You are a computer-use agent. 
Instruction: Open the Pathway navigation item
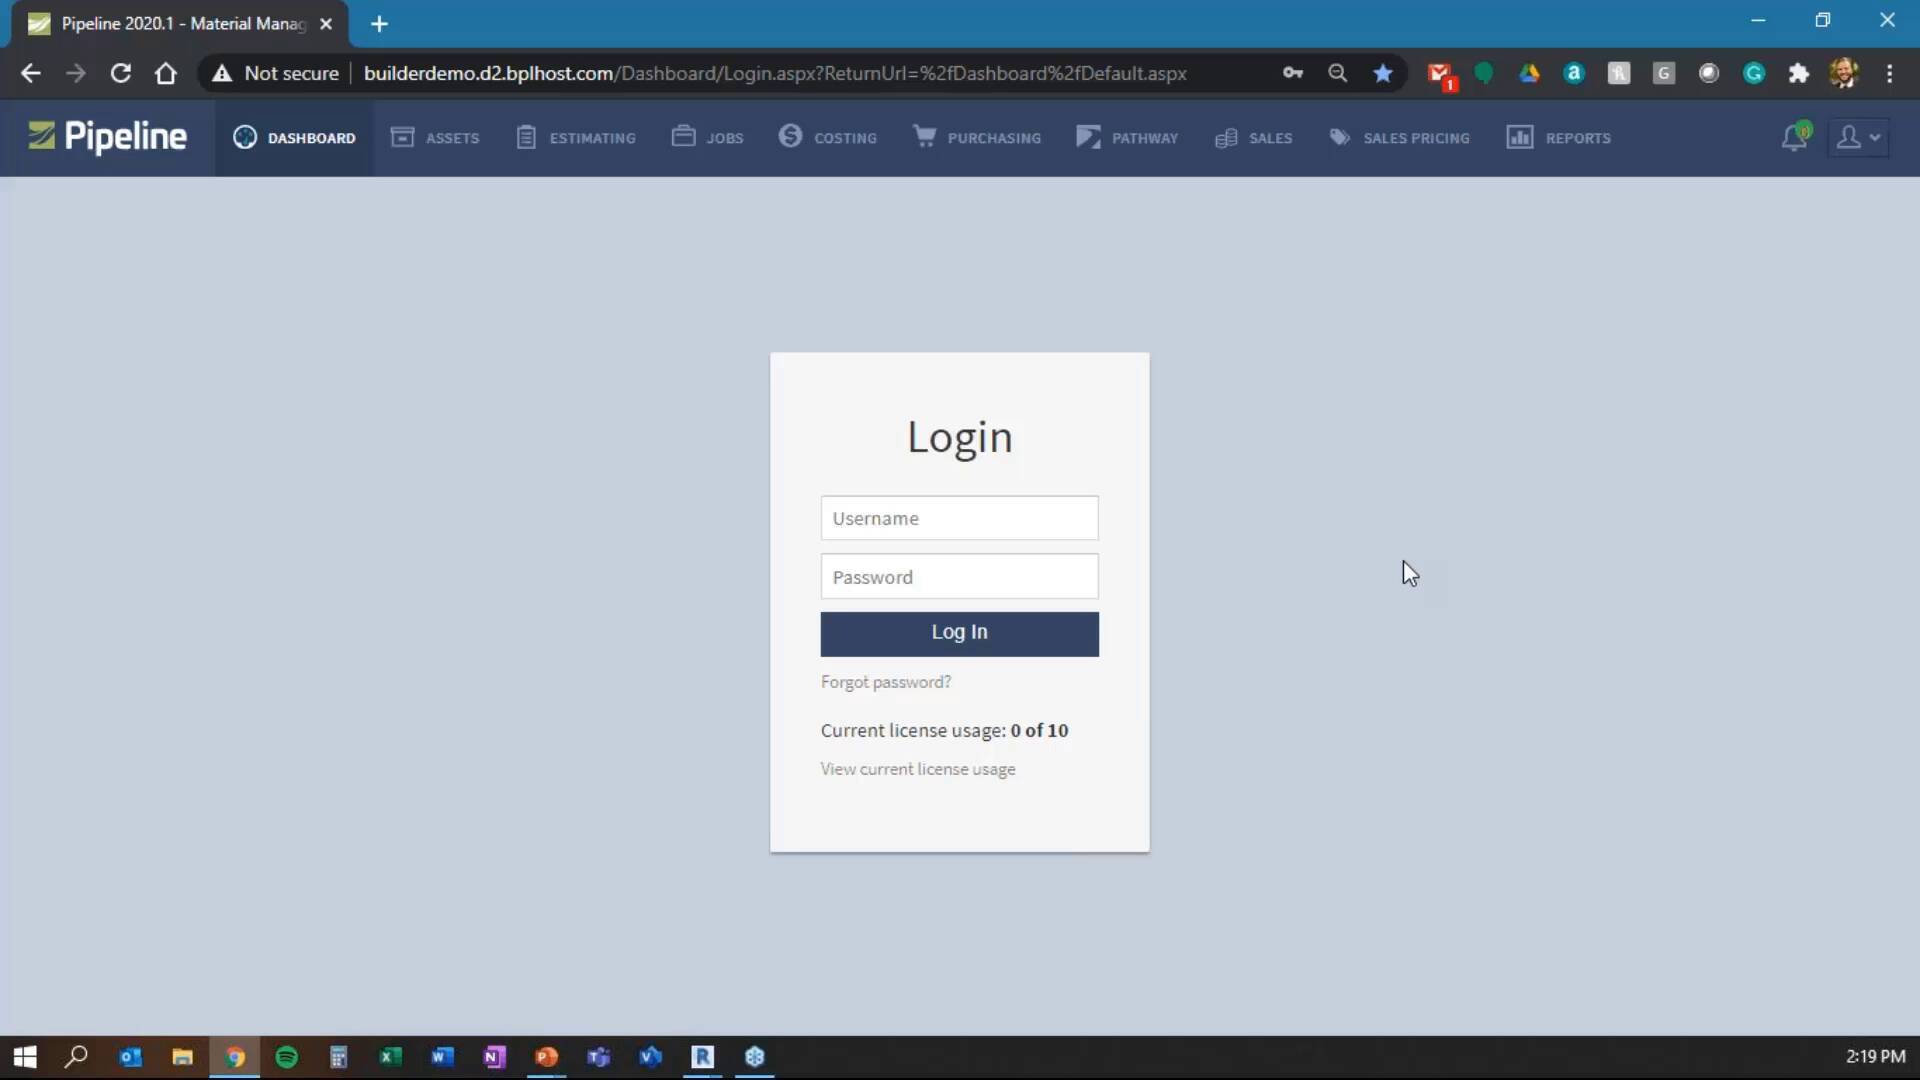point(1127,138)
